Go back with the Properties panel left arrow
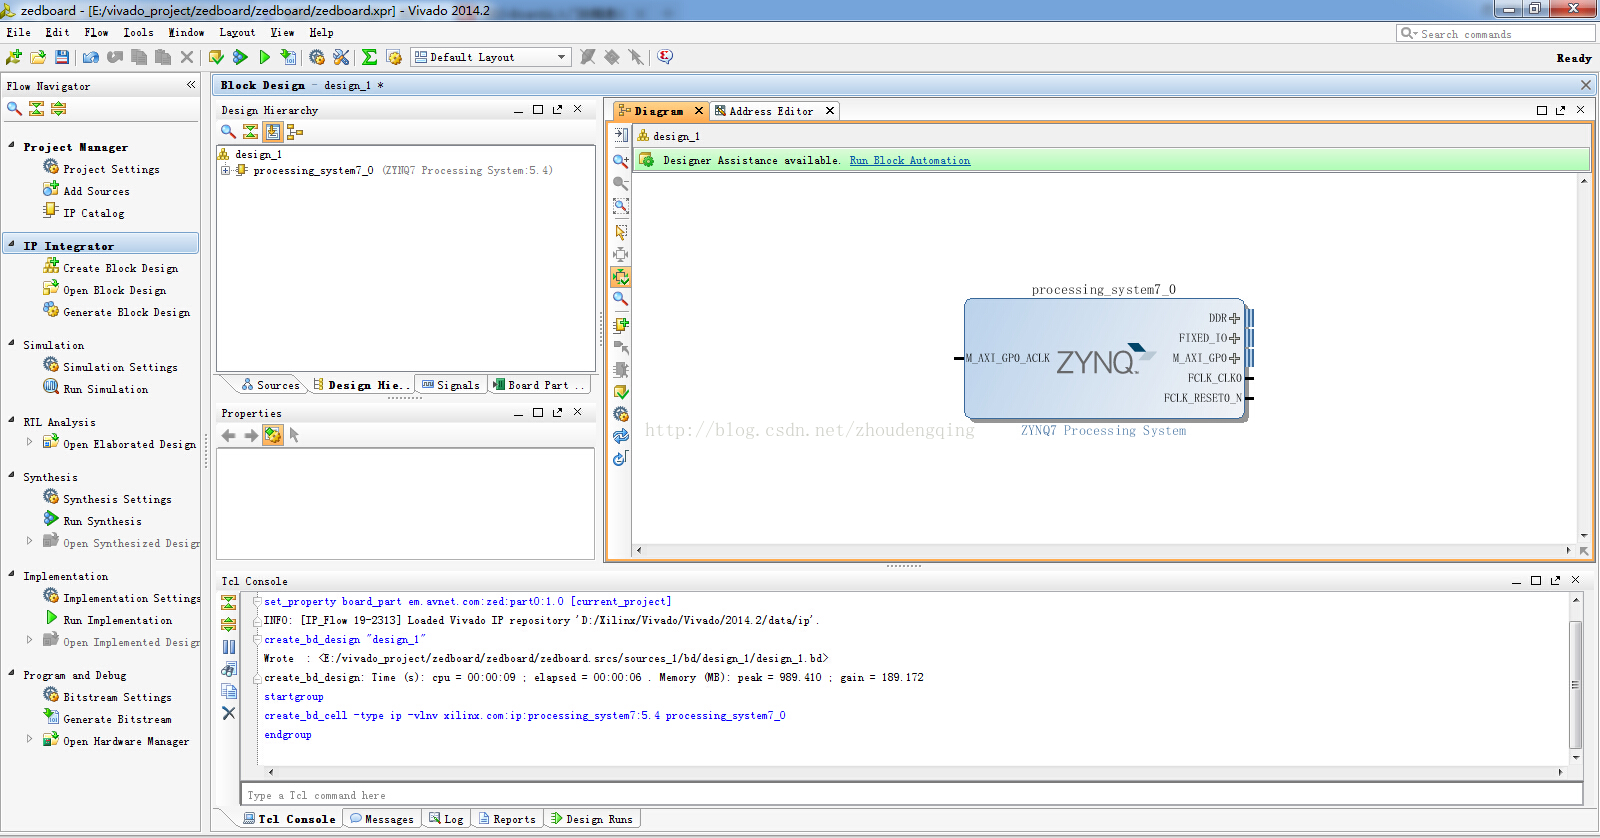Image resolution: width=1600 pixels, height=838 pixels. 228,435
